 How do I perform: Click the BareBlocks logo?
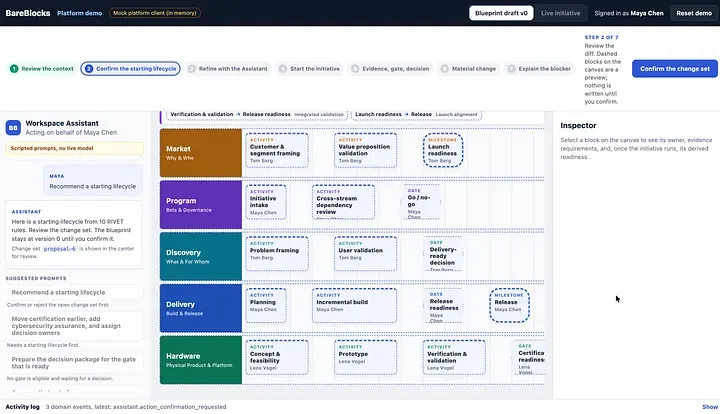tap(28, 13)
